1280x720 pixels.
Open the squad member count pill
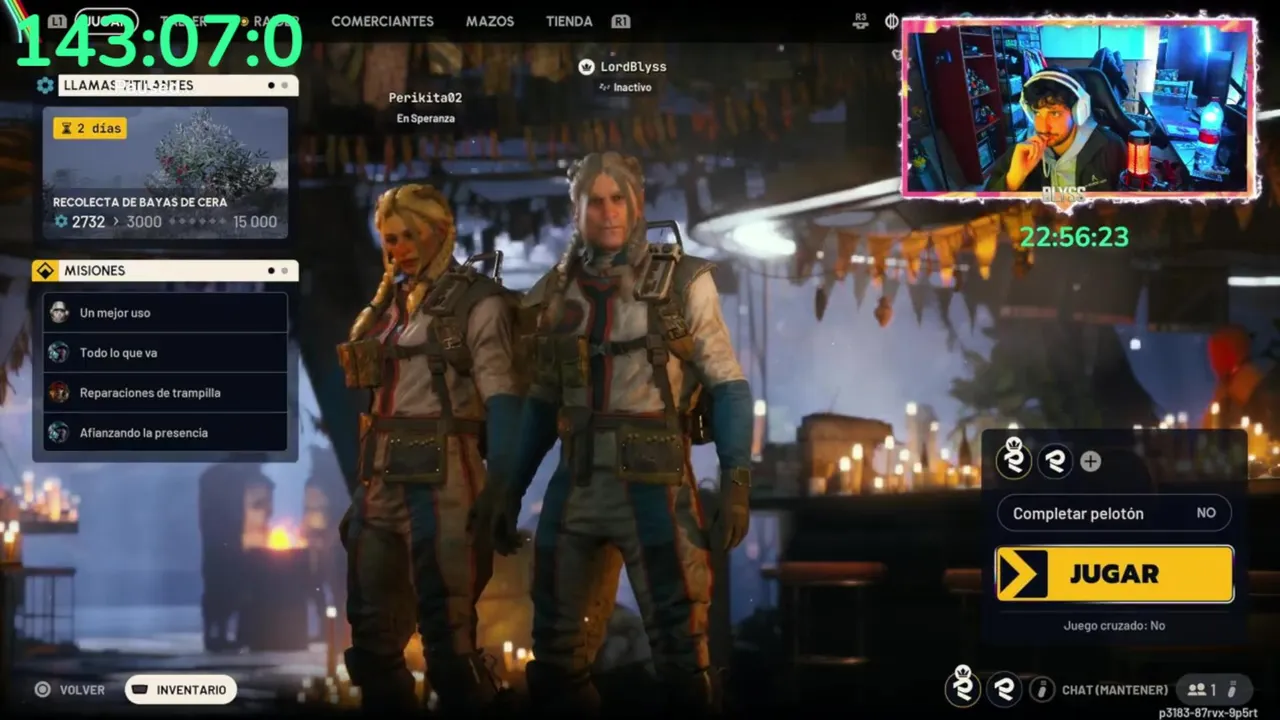point(1214,689)
